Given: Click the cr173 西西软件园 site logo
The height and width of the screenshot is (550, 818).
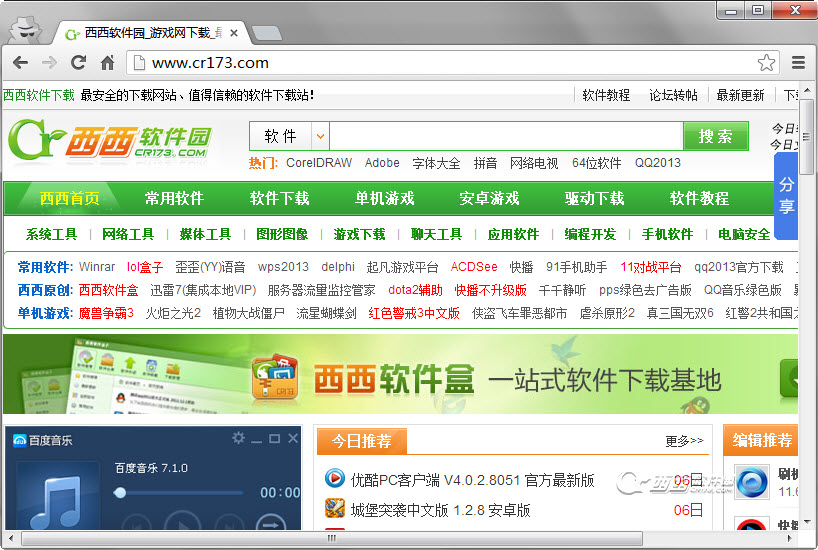Looking at the screenshot, I should click(110, 140).
